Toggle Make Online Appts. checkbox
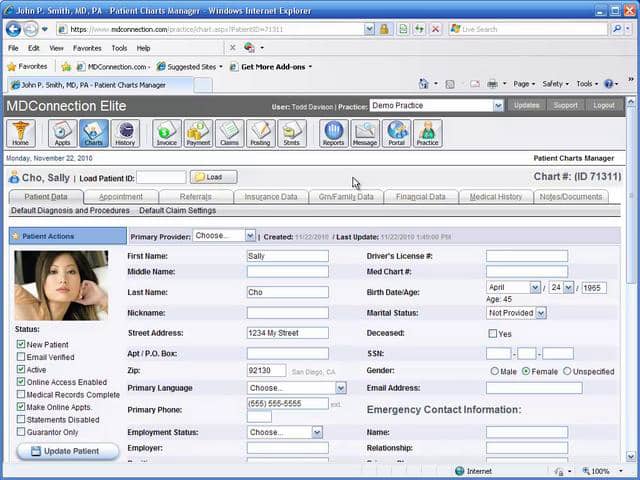Screen dimensions: 640x480 click(21, 407)
